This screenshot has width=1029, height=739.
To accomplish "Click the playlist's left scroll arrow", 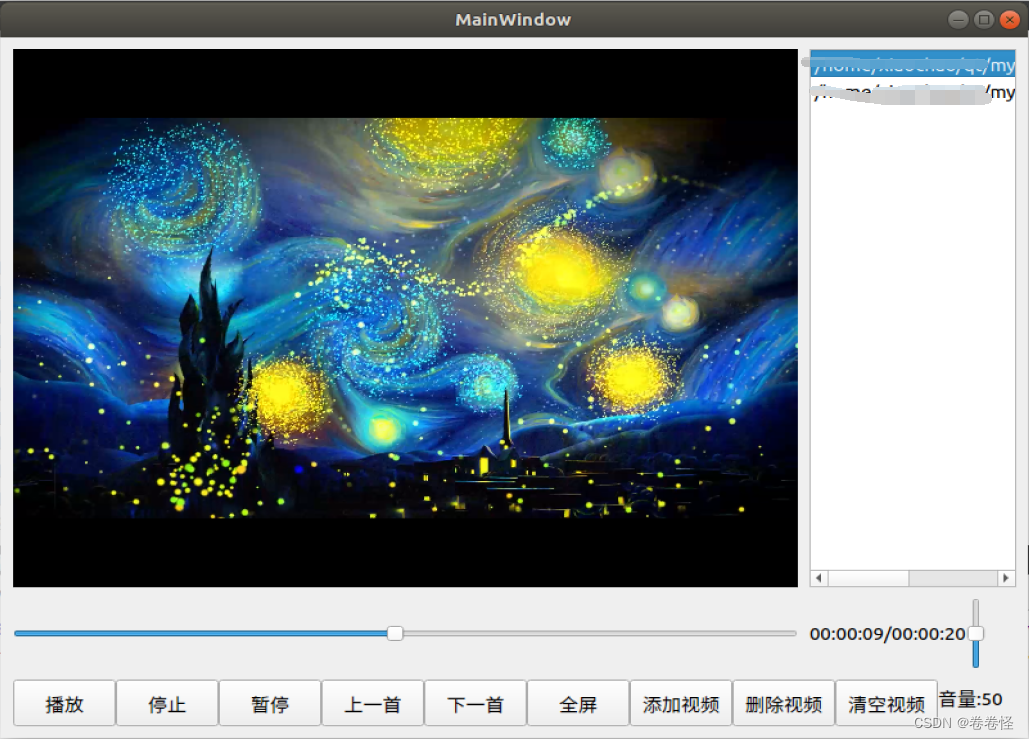I will (x=818, y=578).
